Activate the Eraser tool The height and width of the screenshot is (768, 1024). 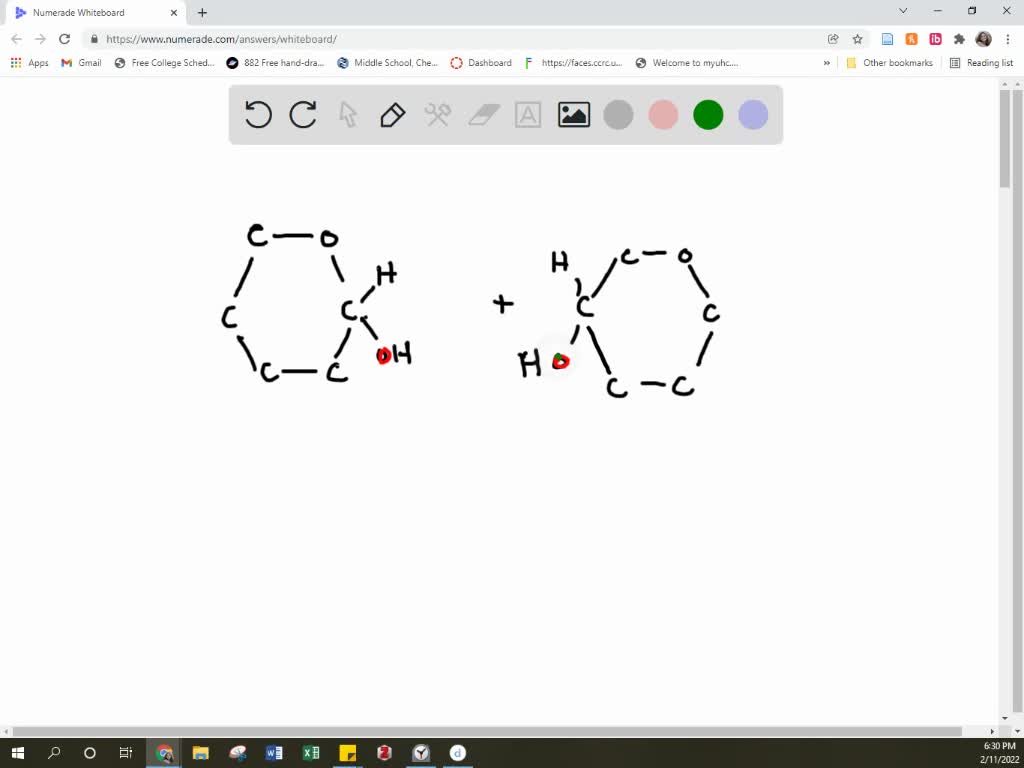pos(482,114)
